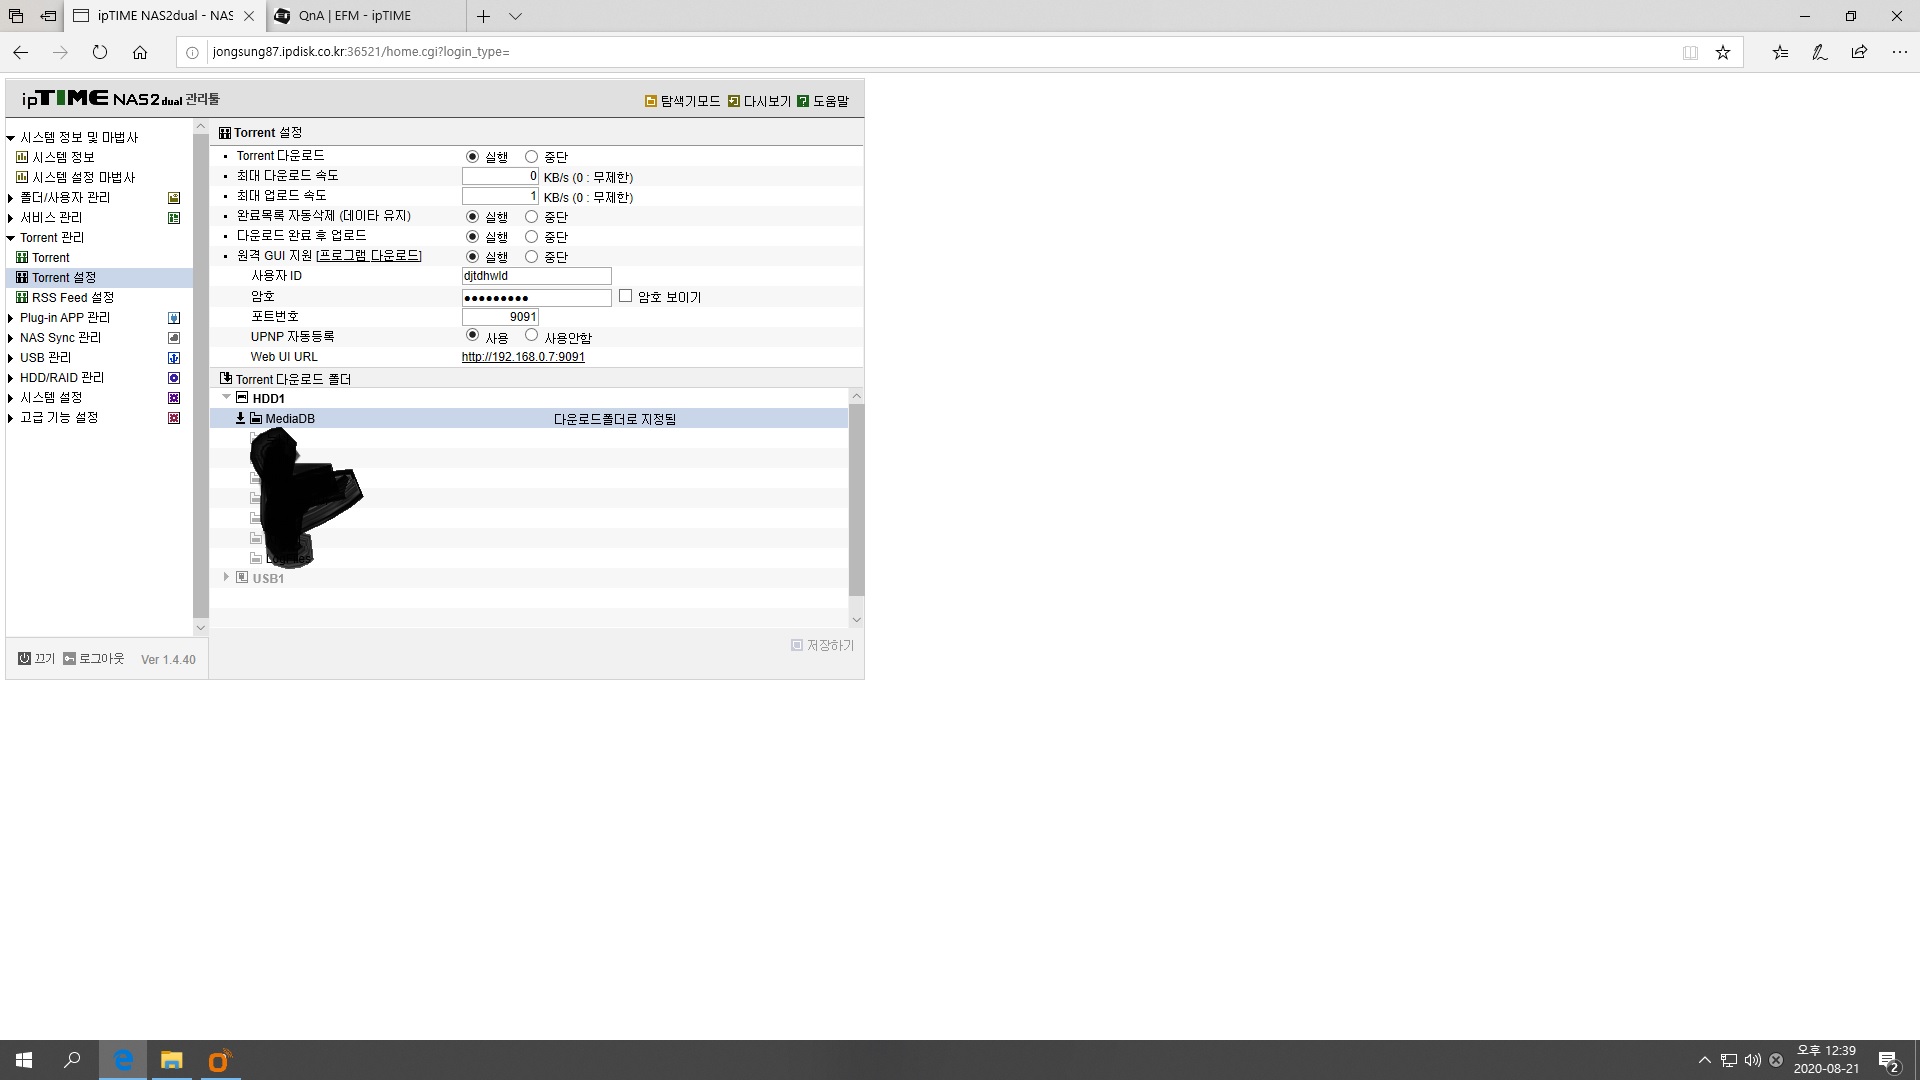Click the Plug-in APP 관리 side icon
Screen dimensions: 1920x1080
point(174,318)
